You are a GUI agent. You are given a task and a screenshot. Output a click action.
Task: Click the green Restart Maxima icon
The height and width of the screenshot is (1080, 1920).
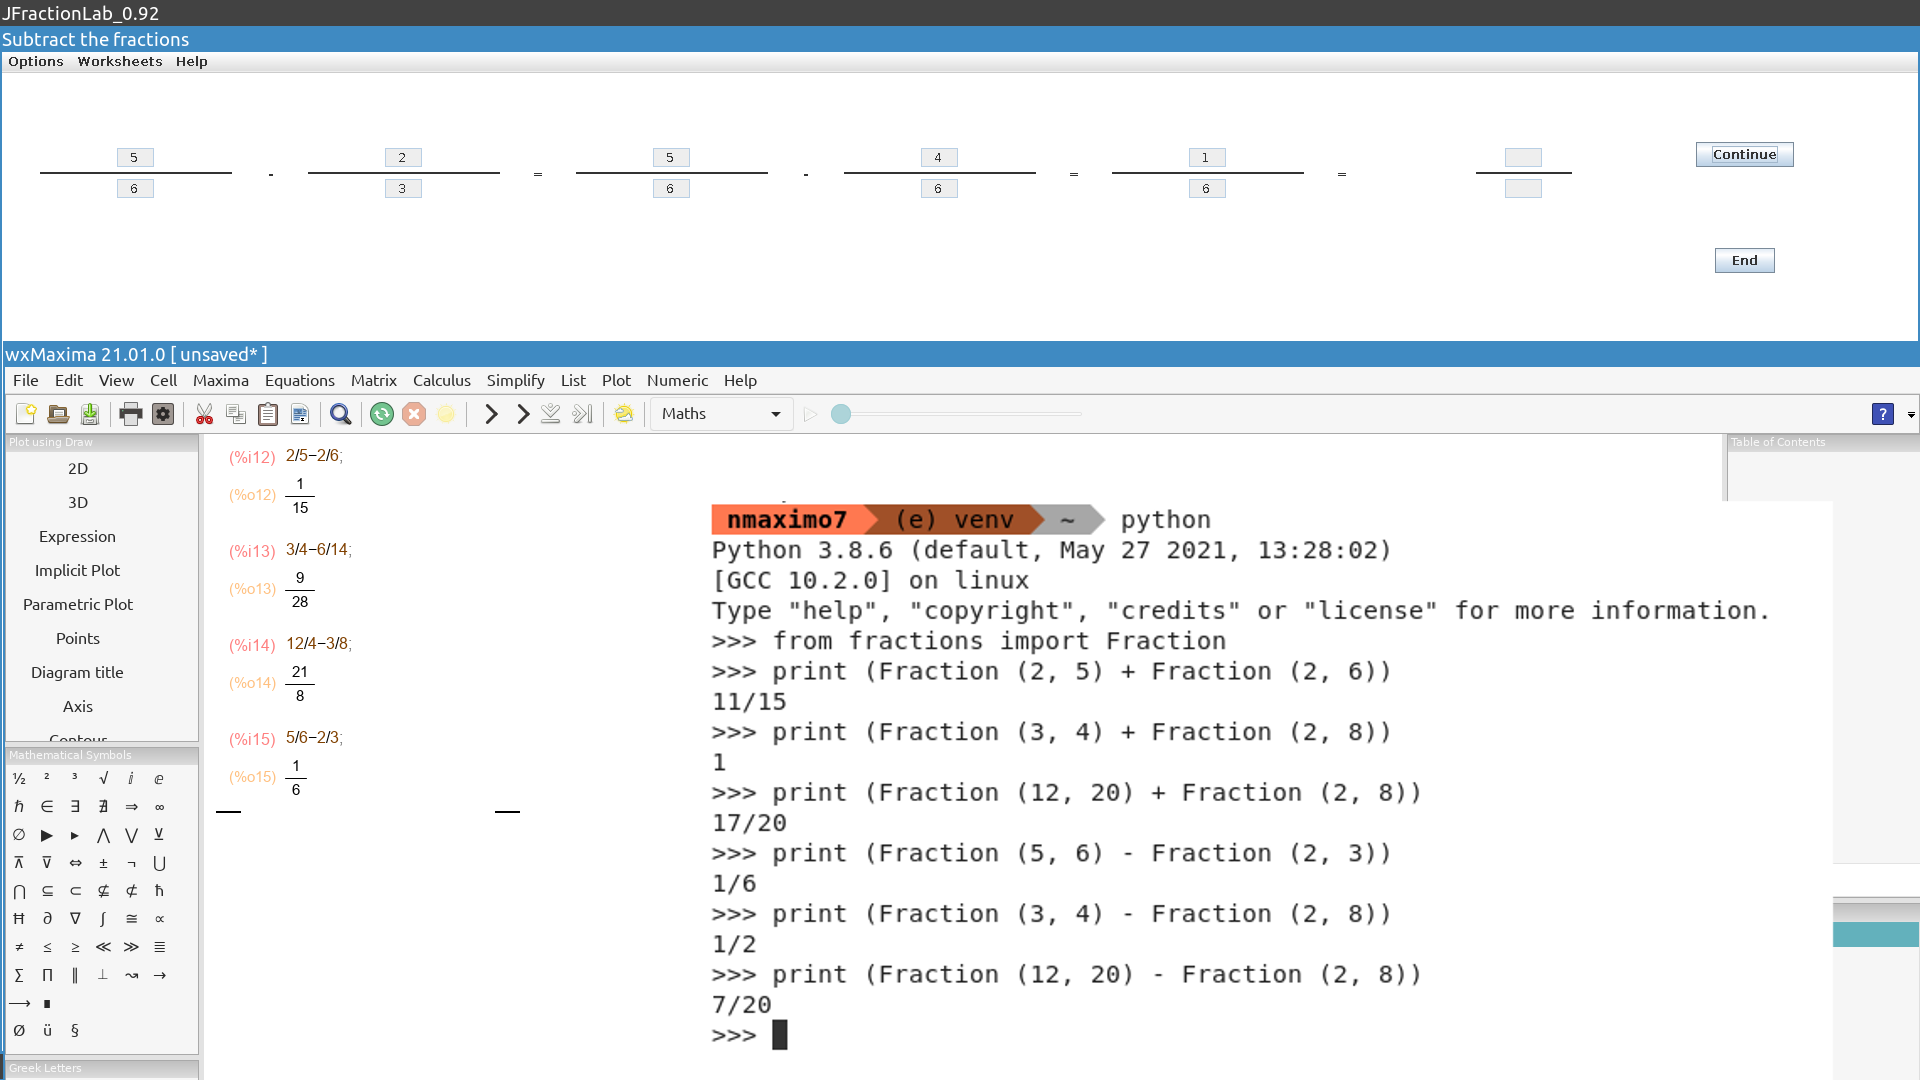click(x=382, y=414)
